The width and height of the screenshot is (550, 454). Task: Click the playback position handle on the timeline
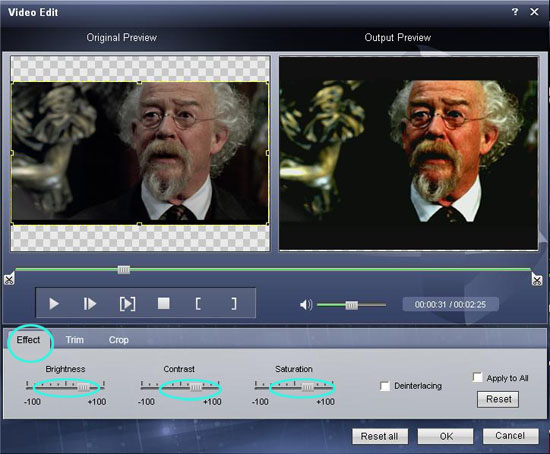coord(123,269)
